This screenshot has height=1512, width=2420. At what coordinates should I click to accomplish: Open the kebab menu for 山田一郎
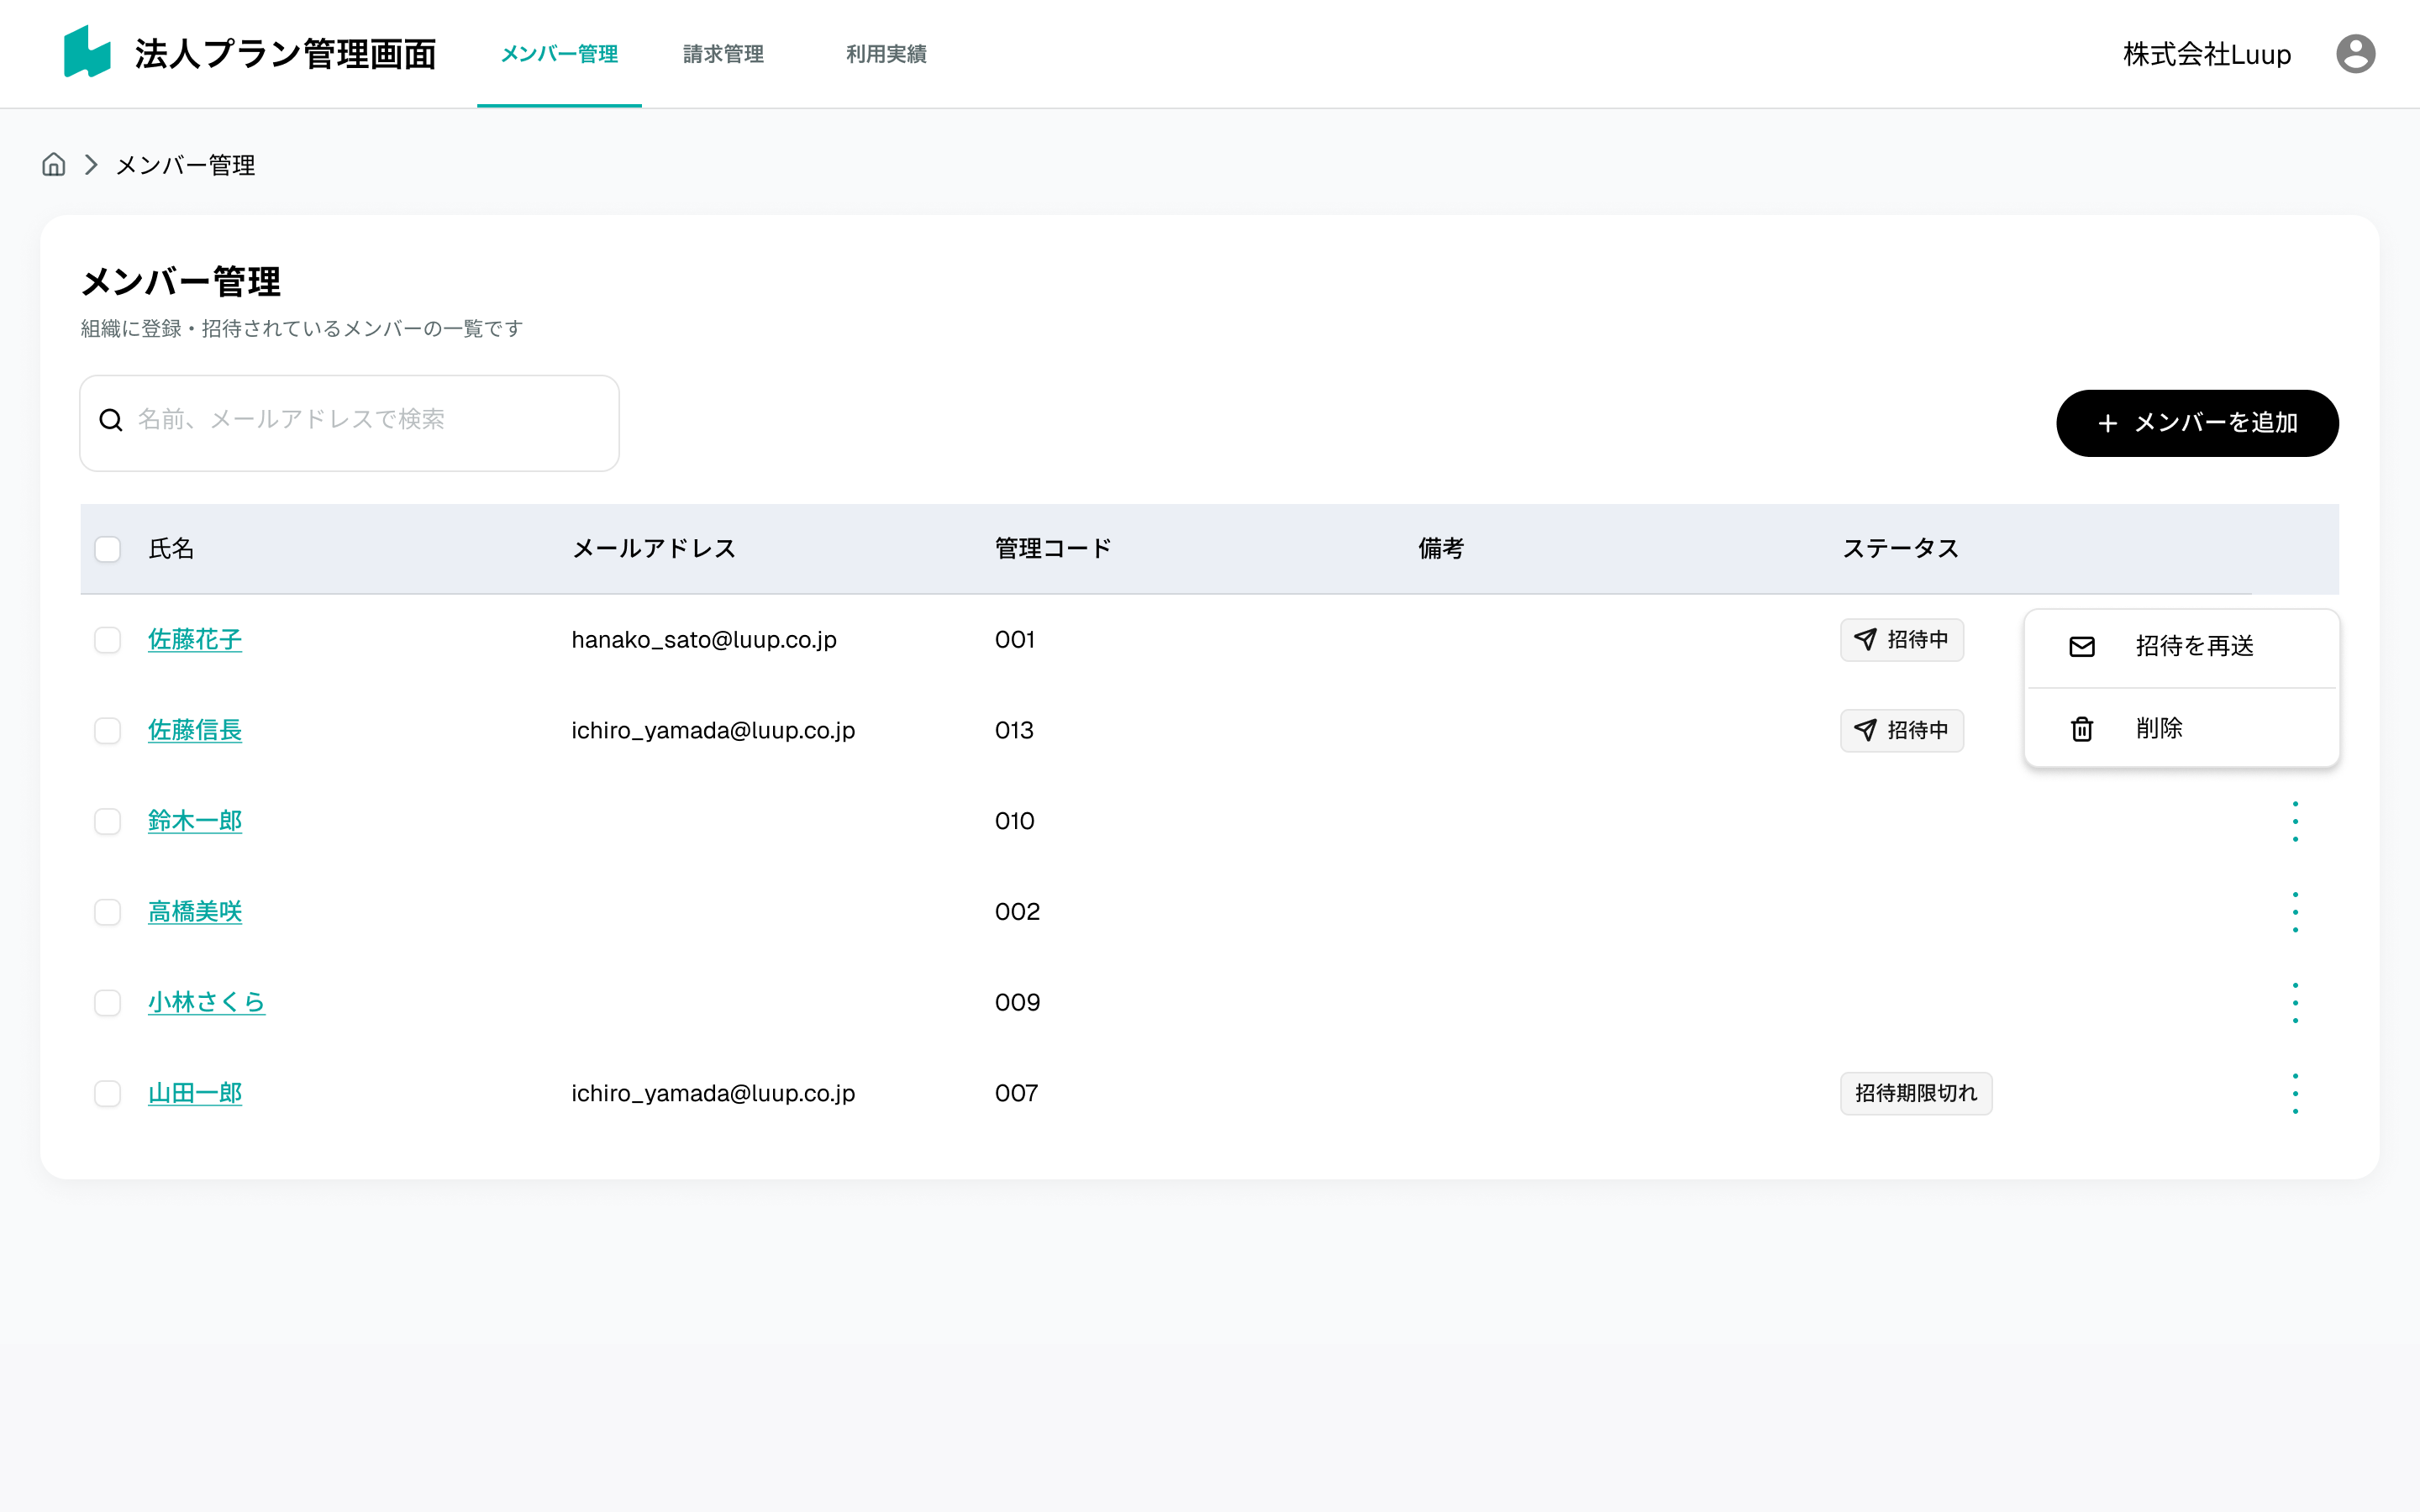pyautogui.click(x=2296, y=1093)
